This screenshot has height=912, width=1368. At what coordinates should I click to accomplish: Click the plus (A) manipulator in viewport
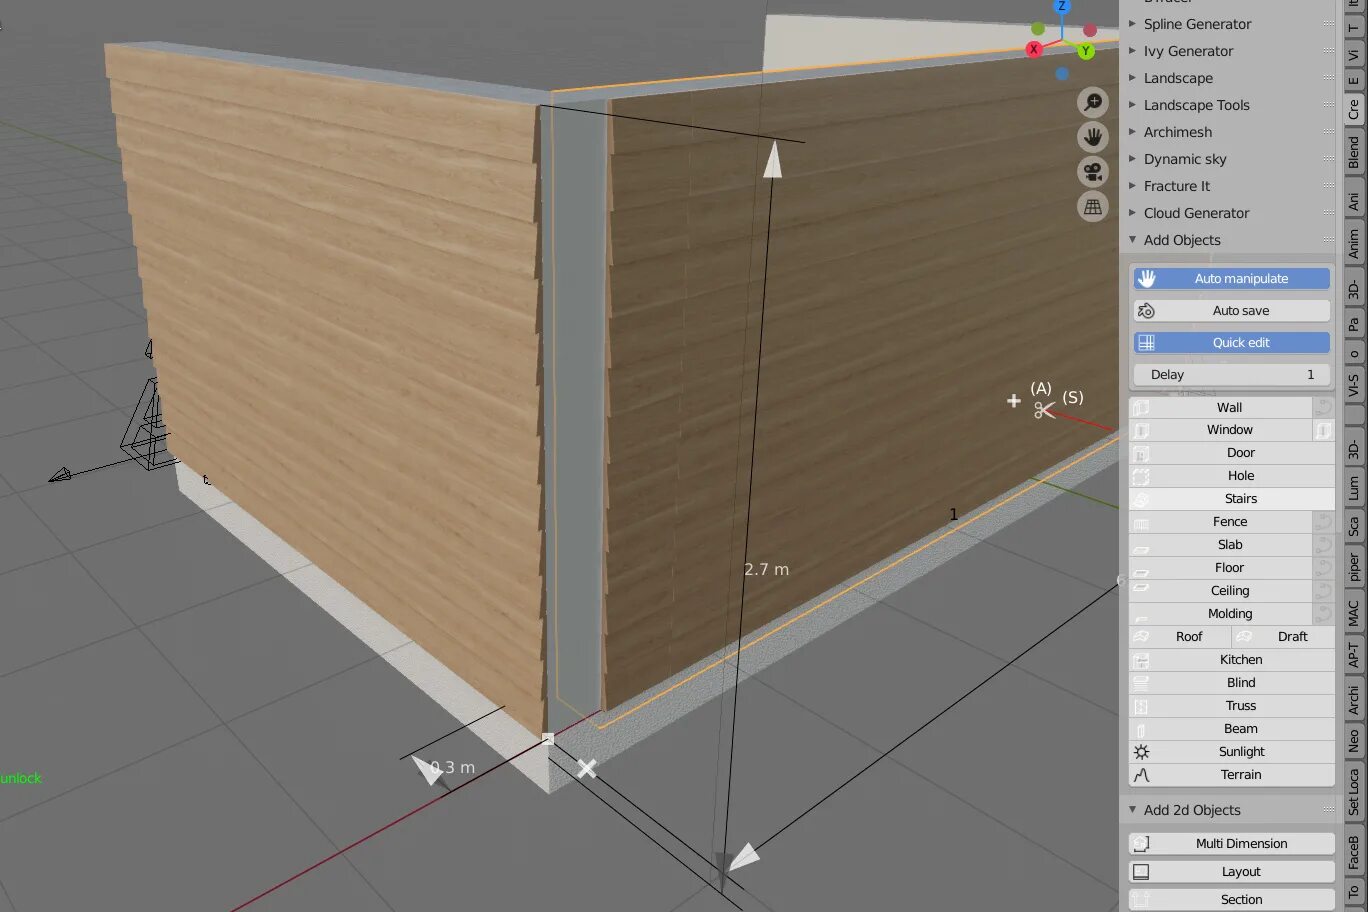click(x=1014, y=401)
